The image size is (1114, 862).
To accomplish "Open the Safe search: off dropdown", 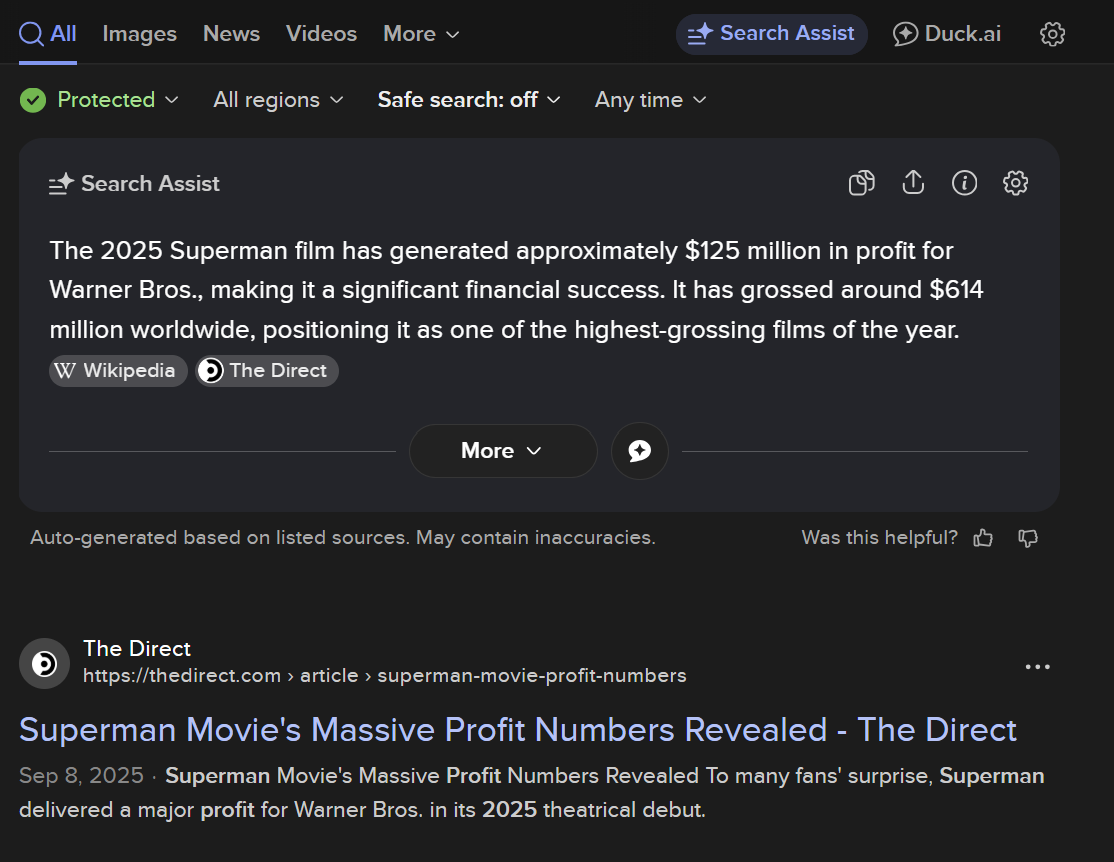I will coord(469,99).
